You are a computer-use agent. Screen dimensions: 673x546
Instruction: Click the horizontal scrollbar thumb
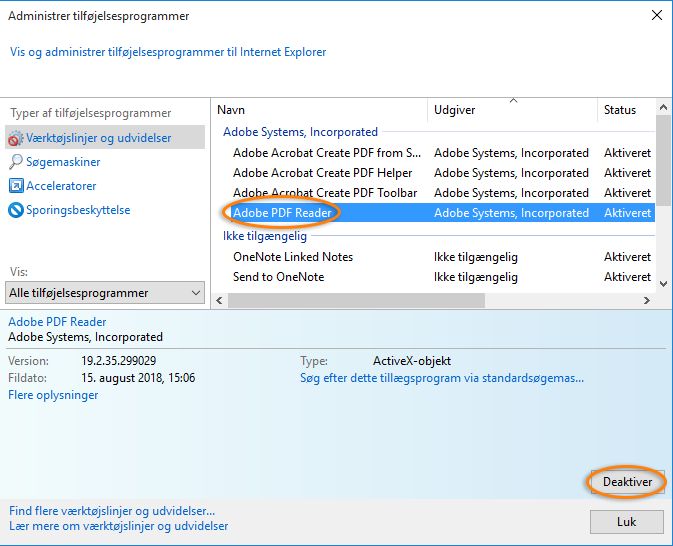click(356, 300)
